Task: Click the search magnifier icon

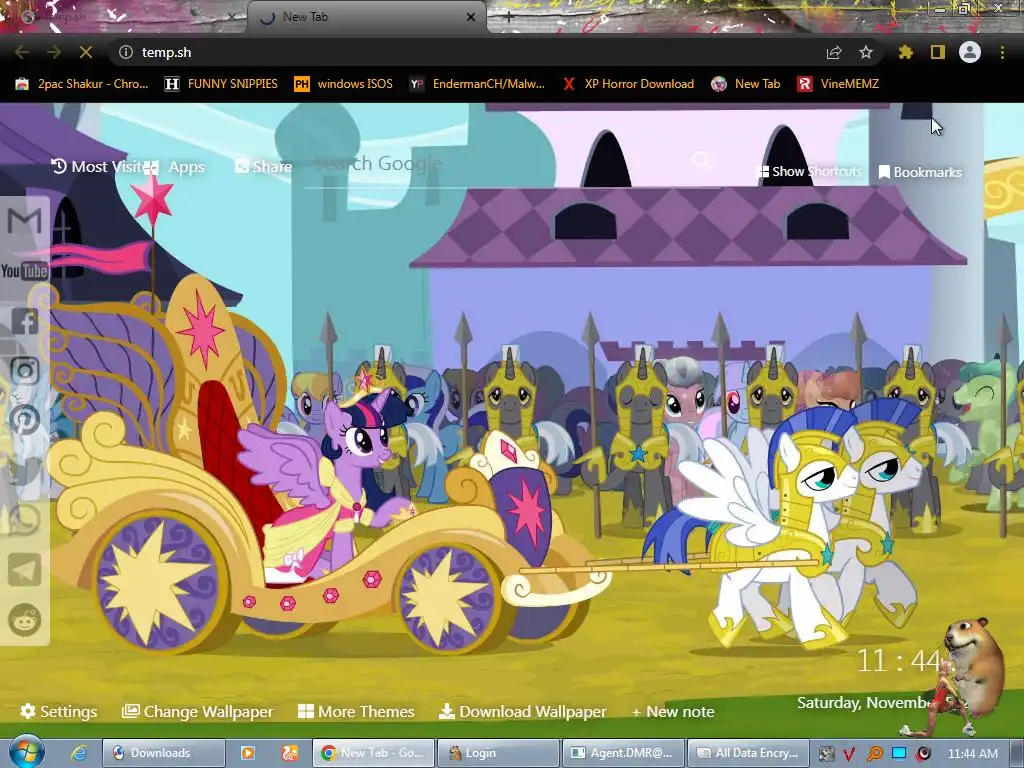Action: coord(702,161)
